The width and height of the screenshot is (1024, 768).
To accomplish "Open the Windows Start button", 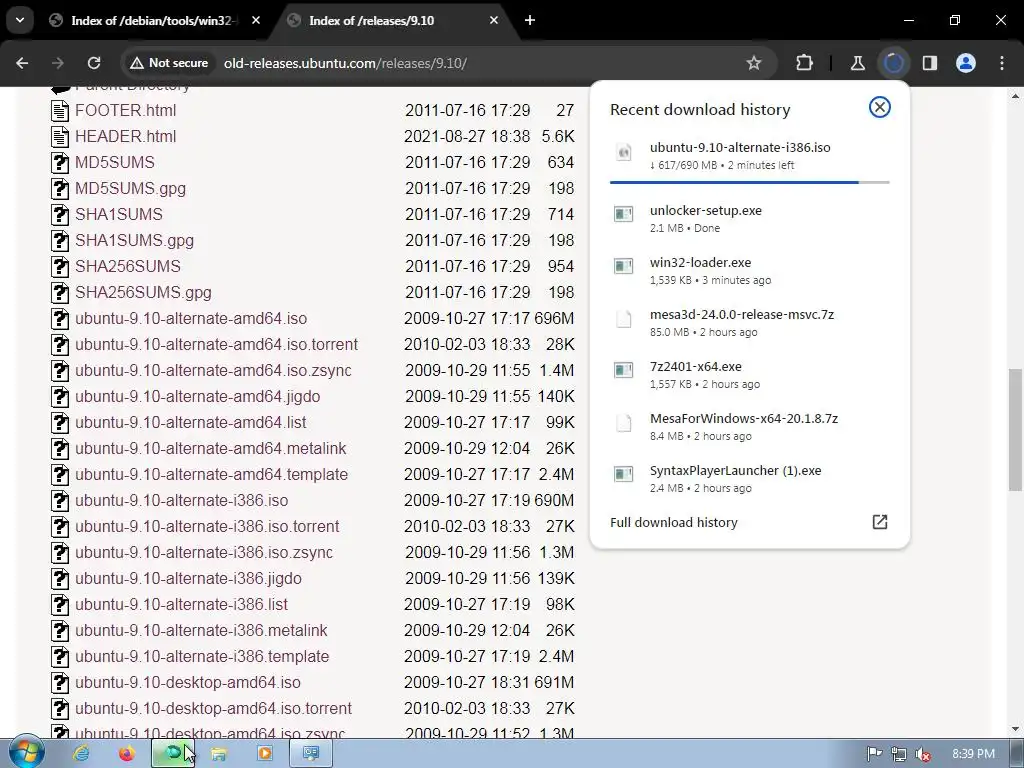I will tap(27, 753).
